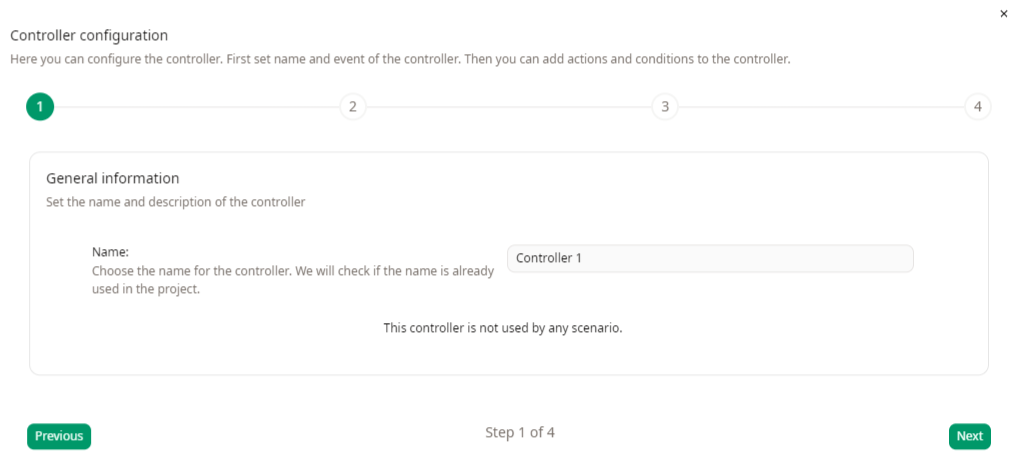The image size is (1019, 461).
Task: Click the 'Step 1 of 4' indicator
Action: [520, 433]
